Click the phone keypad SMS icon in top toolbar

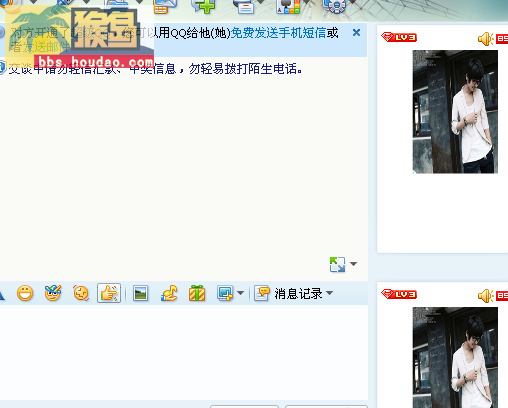pos(165,7)
